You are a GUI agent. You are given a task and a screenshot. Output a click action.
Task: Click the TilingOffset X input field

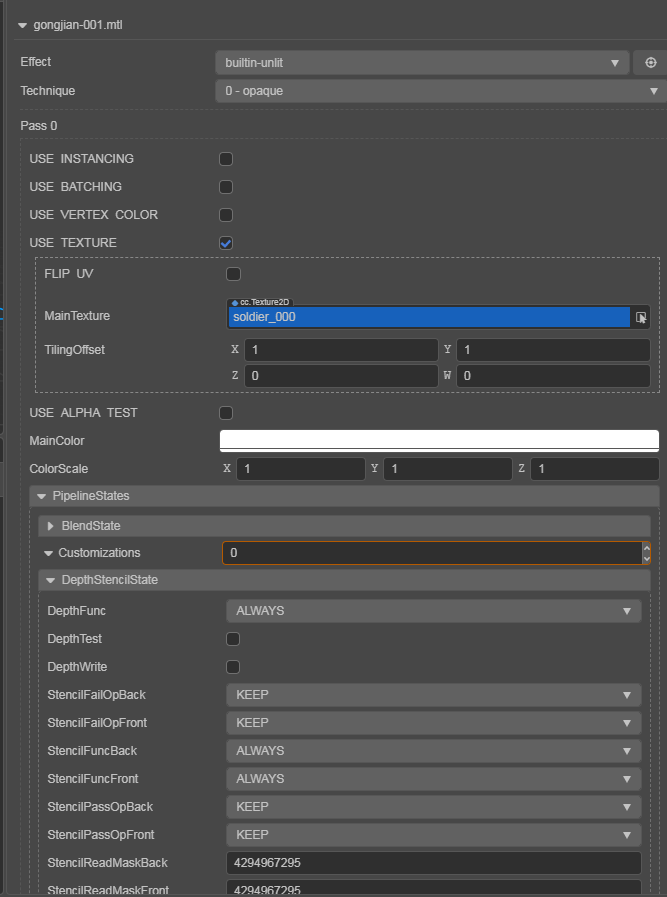(x=340, y=350)
